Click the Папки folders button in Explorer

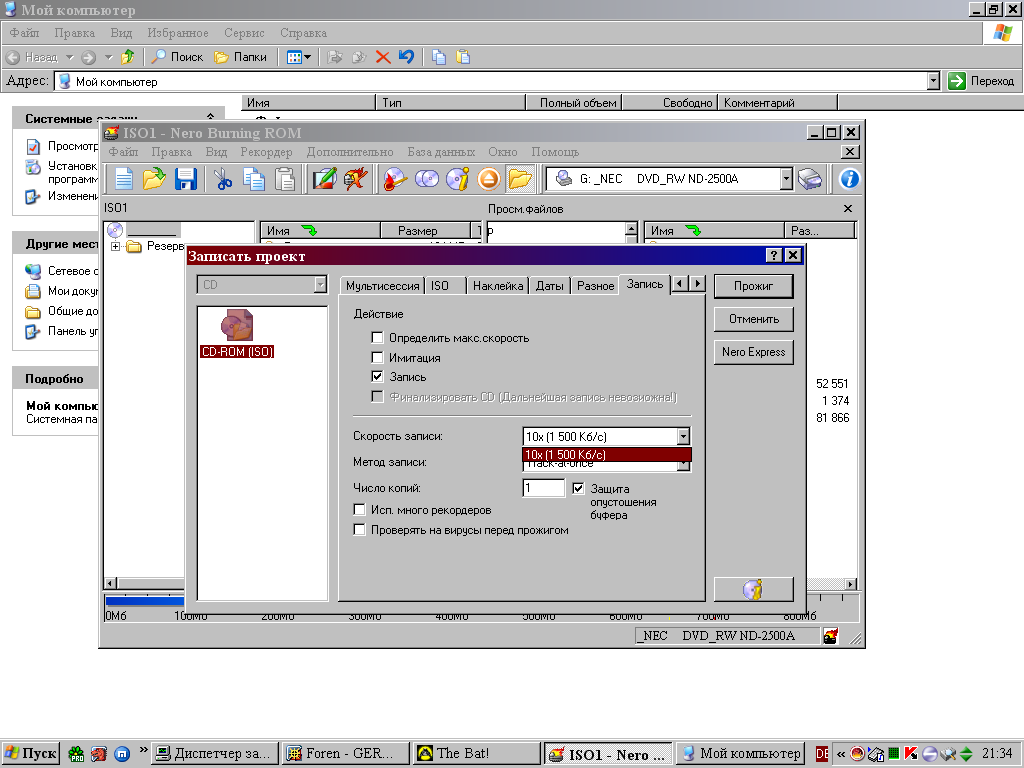pos(240,57)
